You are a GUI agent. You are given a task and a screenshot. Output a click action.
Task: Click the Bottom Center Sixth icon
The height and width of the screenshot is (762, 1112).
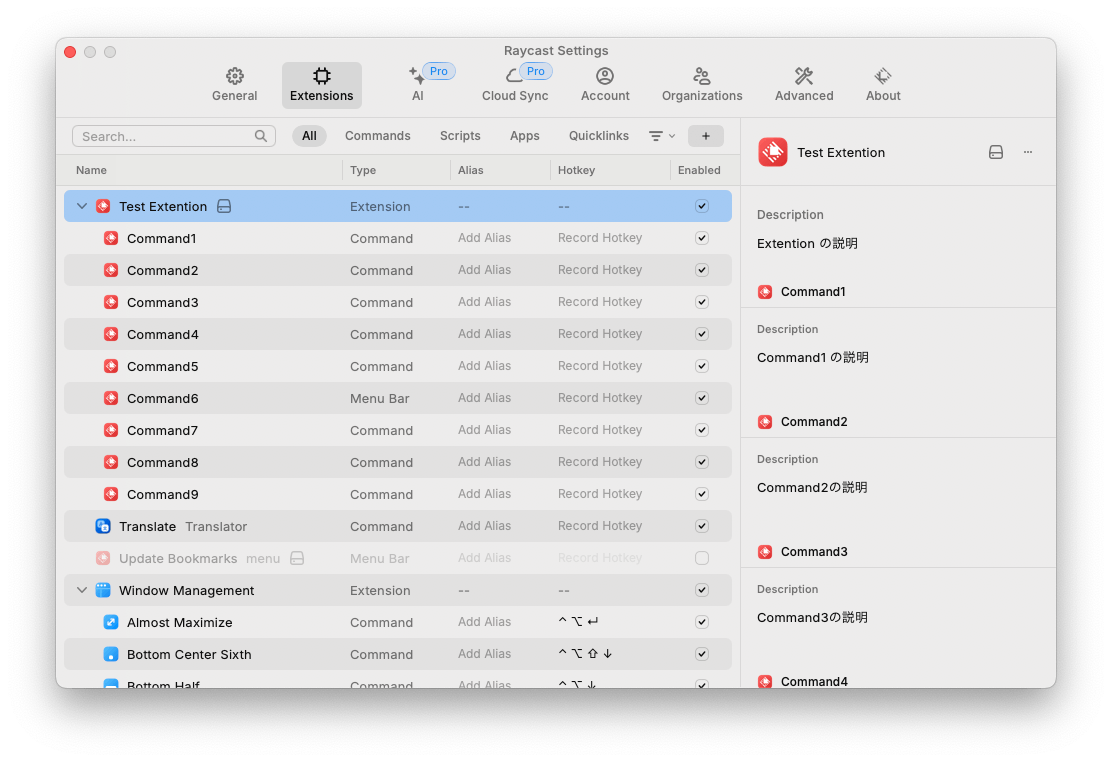coord(111,654)
